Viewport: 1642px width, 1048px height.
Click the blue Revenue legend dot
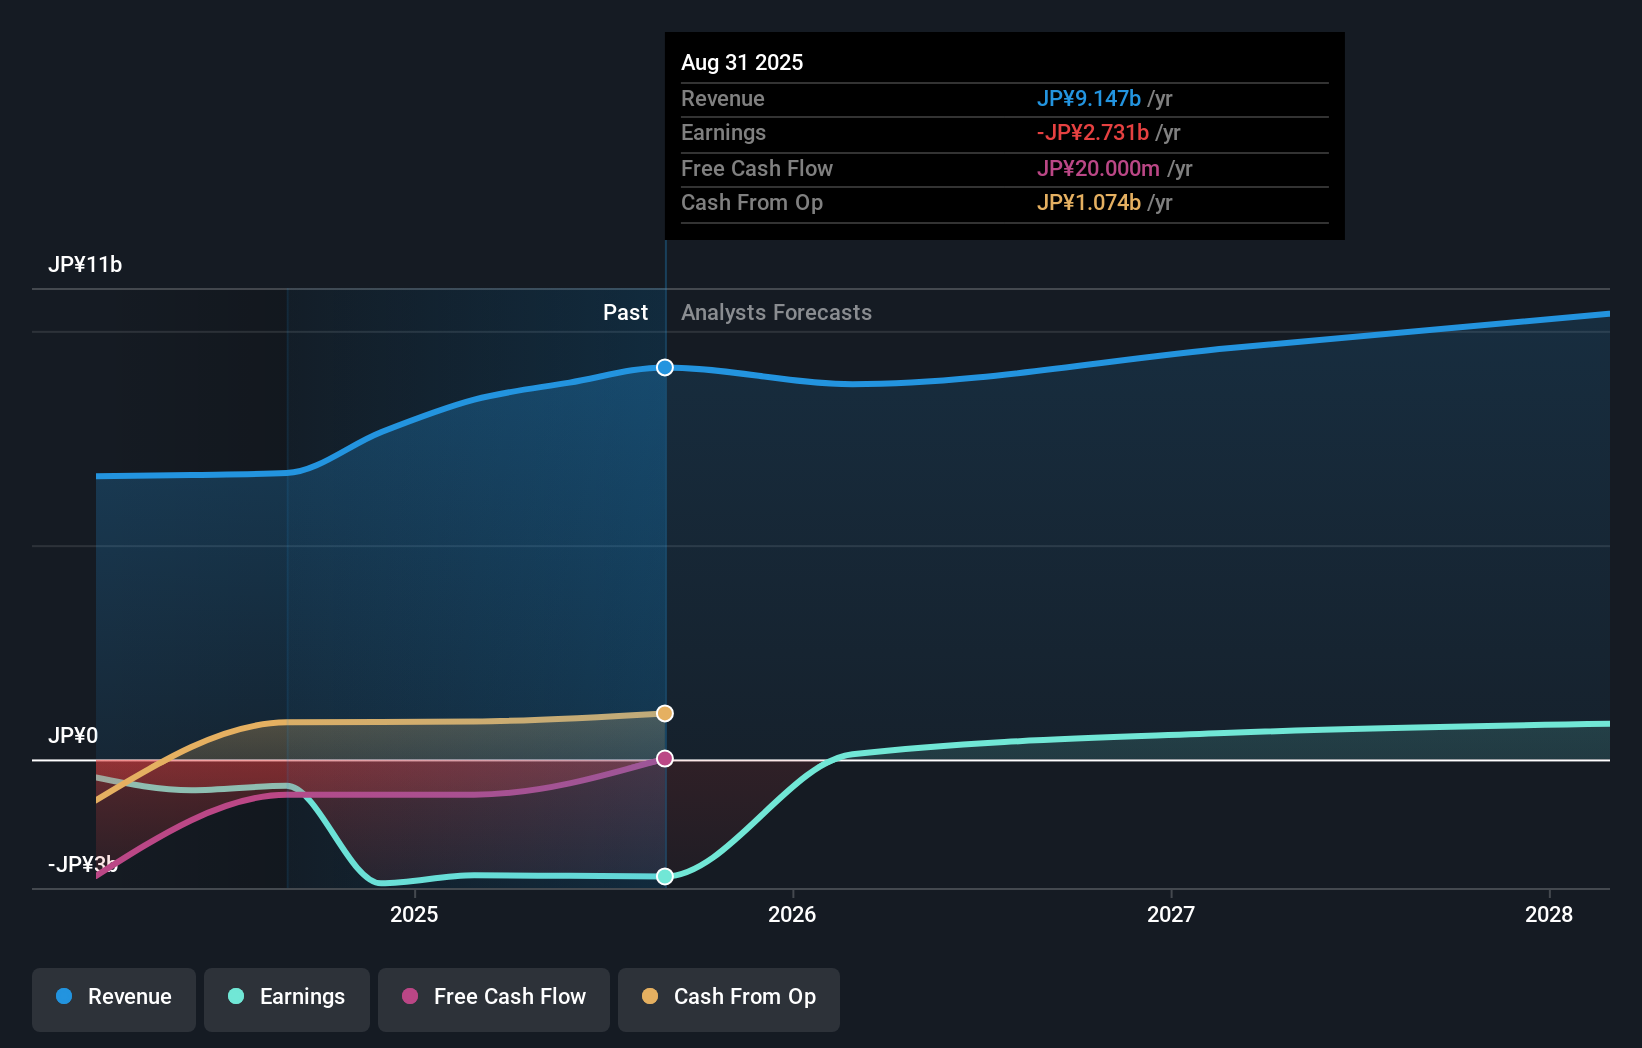coord(63,997)
